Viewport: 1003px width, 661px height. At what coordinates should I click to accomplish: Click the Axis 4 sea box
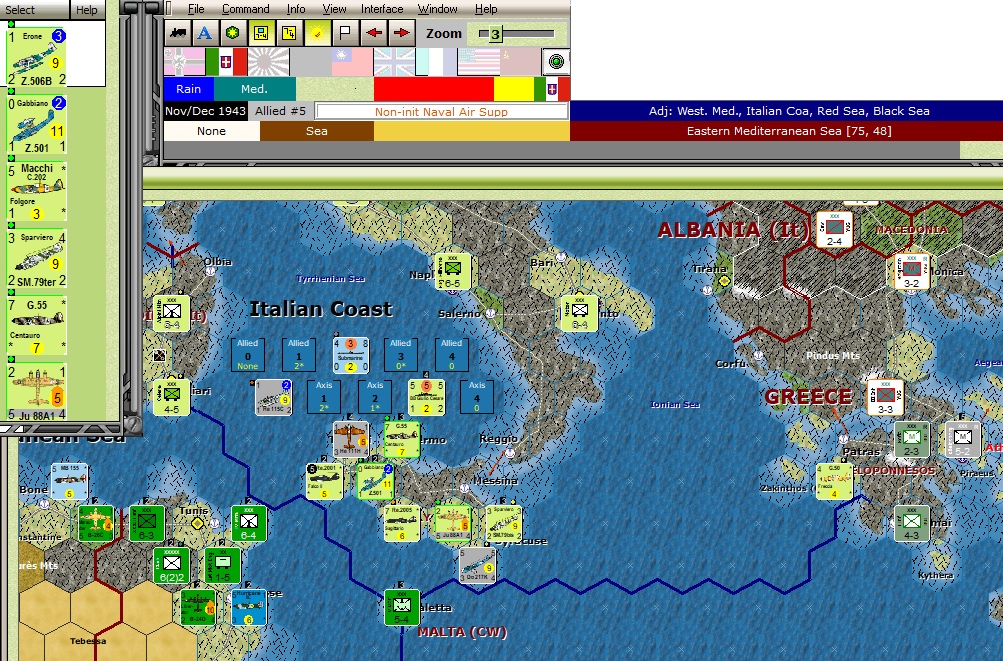pyautogui.click(x=477, y=397)
